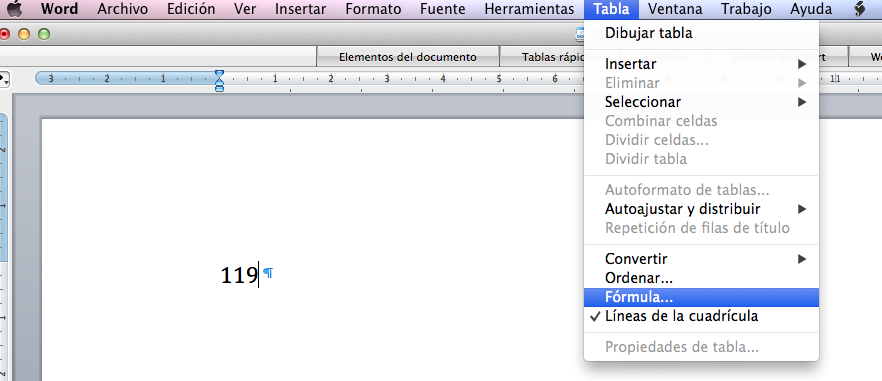The height and width of the screenshot is (381, 882).
Task: Open the Ayuda menu
Action: pyautogui.click(x=811, y=9)
